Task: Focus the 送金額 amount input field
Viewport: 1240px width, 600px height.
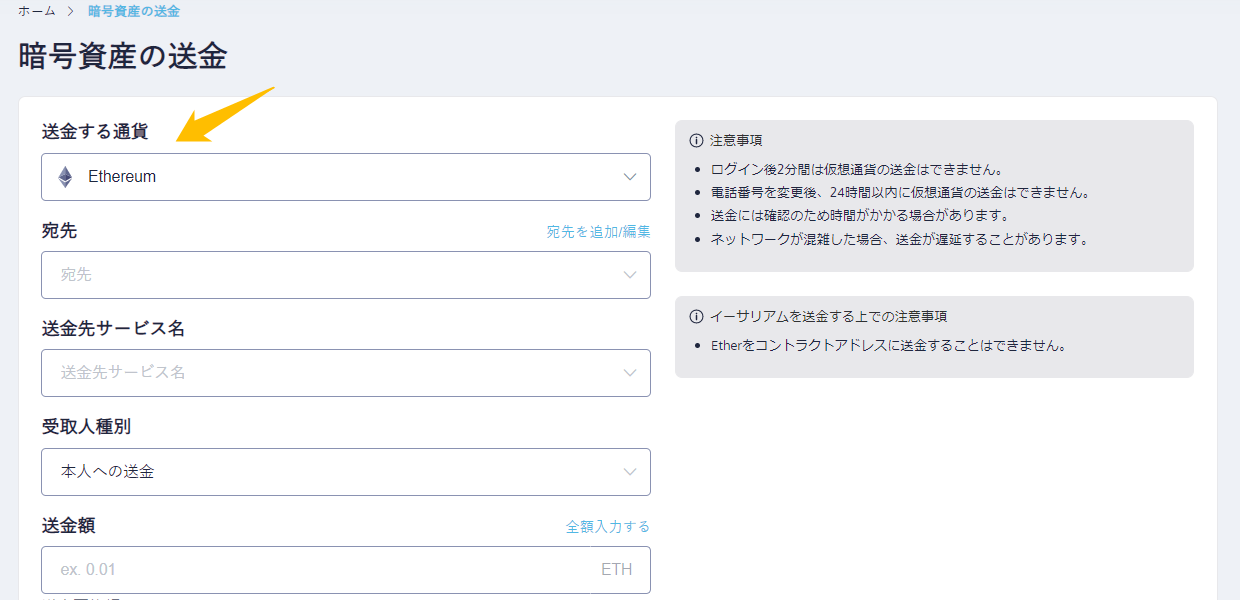Action: (x=346, y=570)
